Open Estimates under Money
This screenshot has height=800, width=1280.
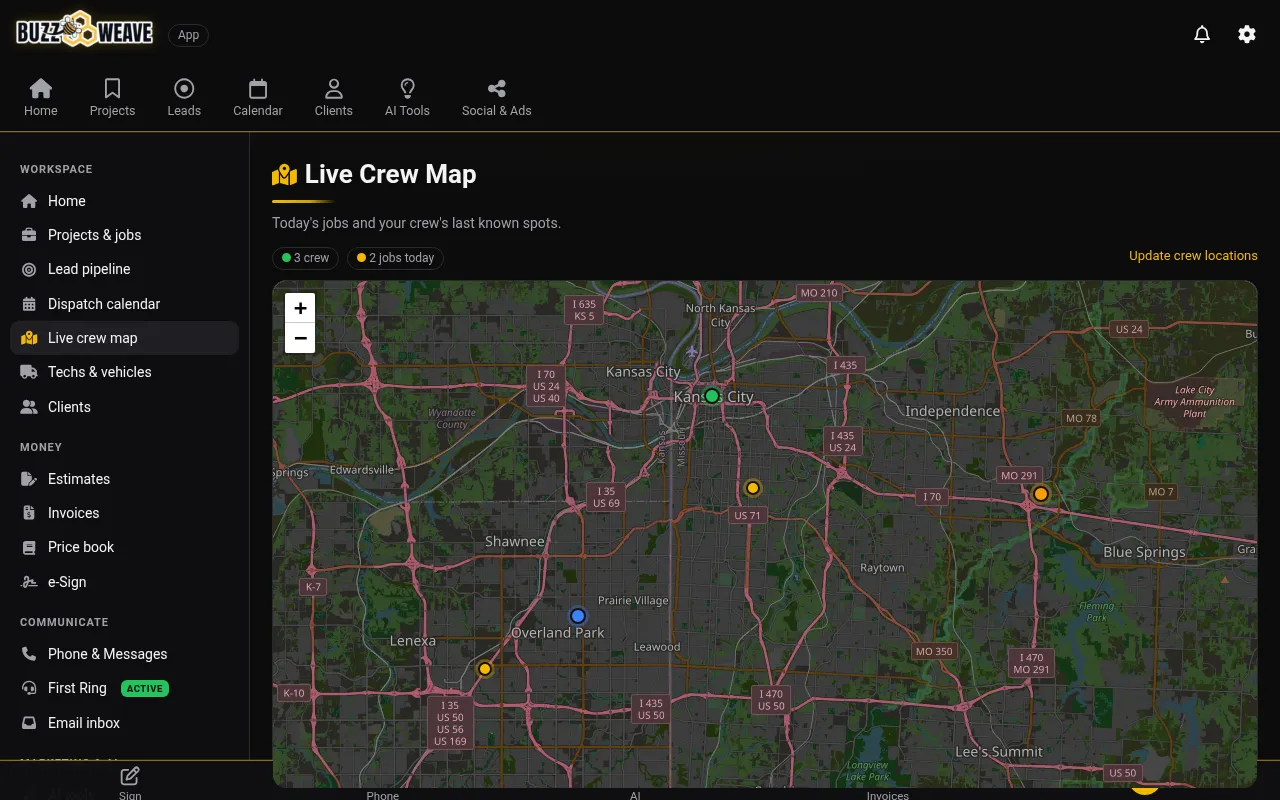pos(124,479)
